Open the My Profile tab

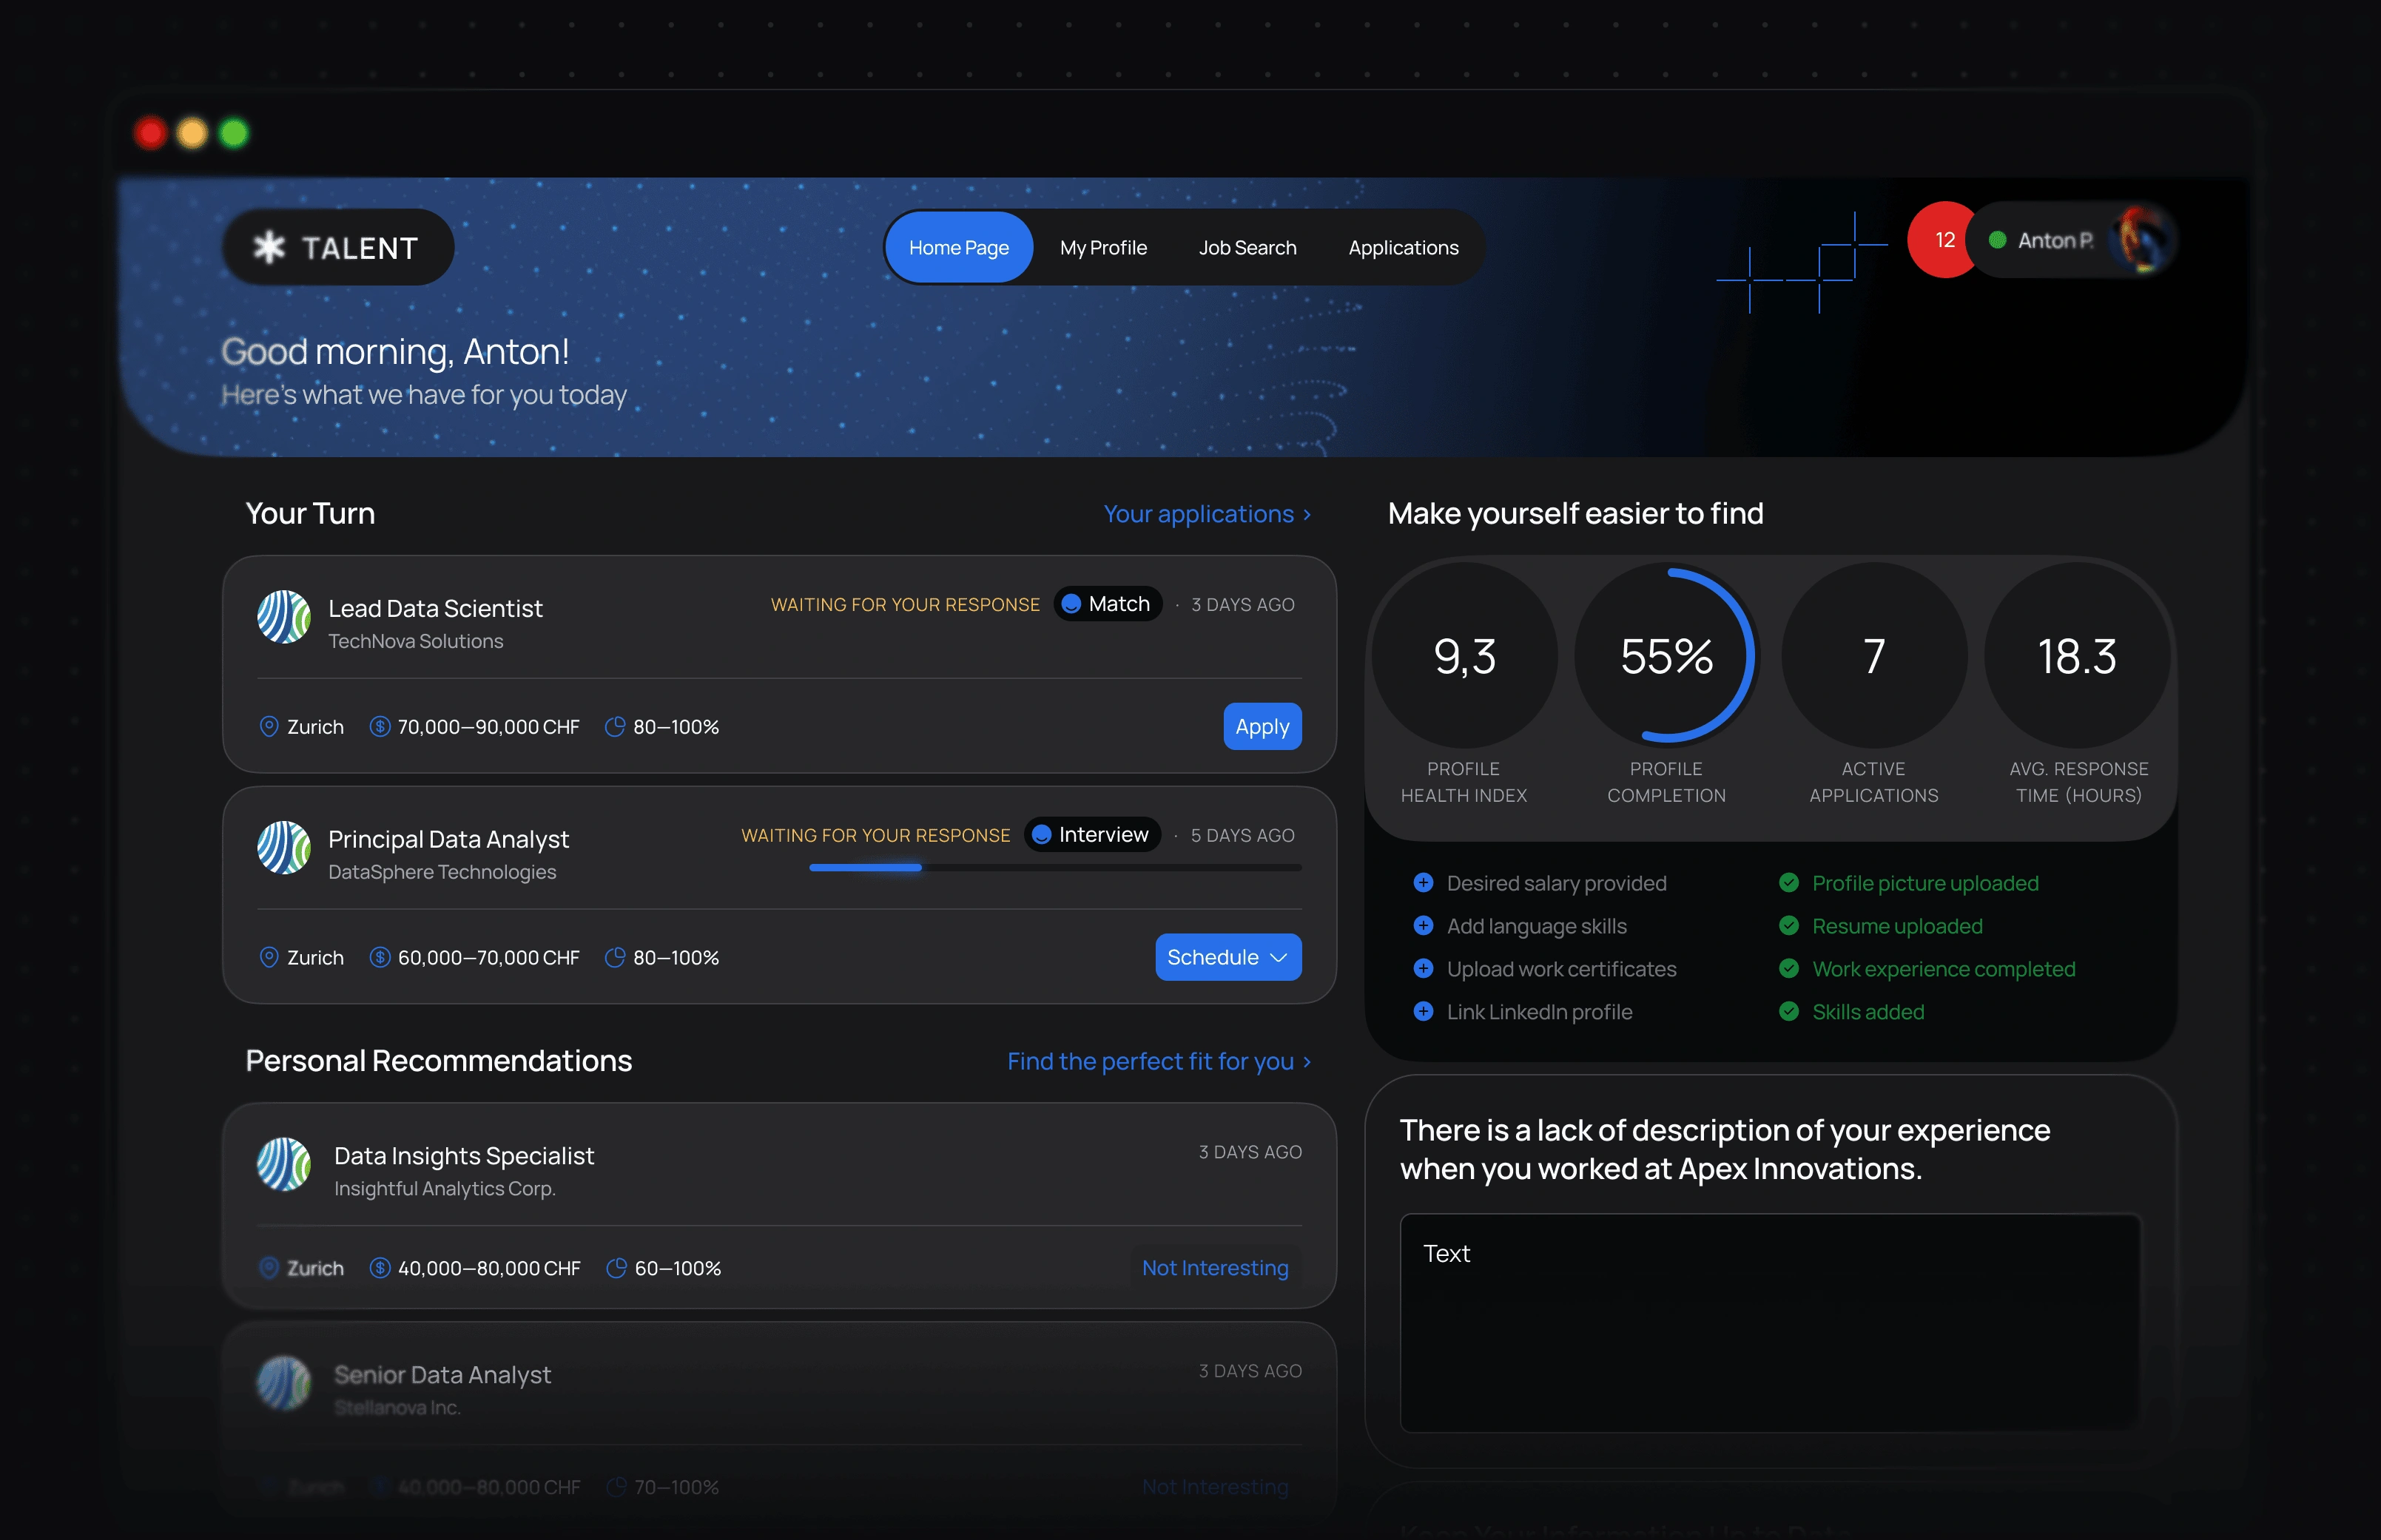click(x=1103, y=247)
